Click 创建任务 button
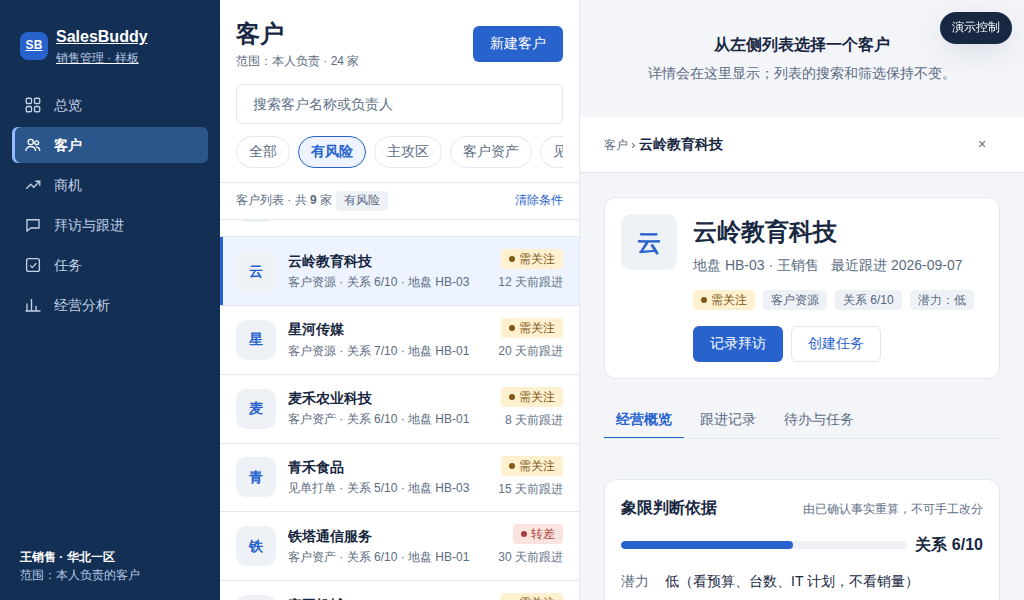1024x600 pixels. tap(836, 343)
